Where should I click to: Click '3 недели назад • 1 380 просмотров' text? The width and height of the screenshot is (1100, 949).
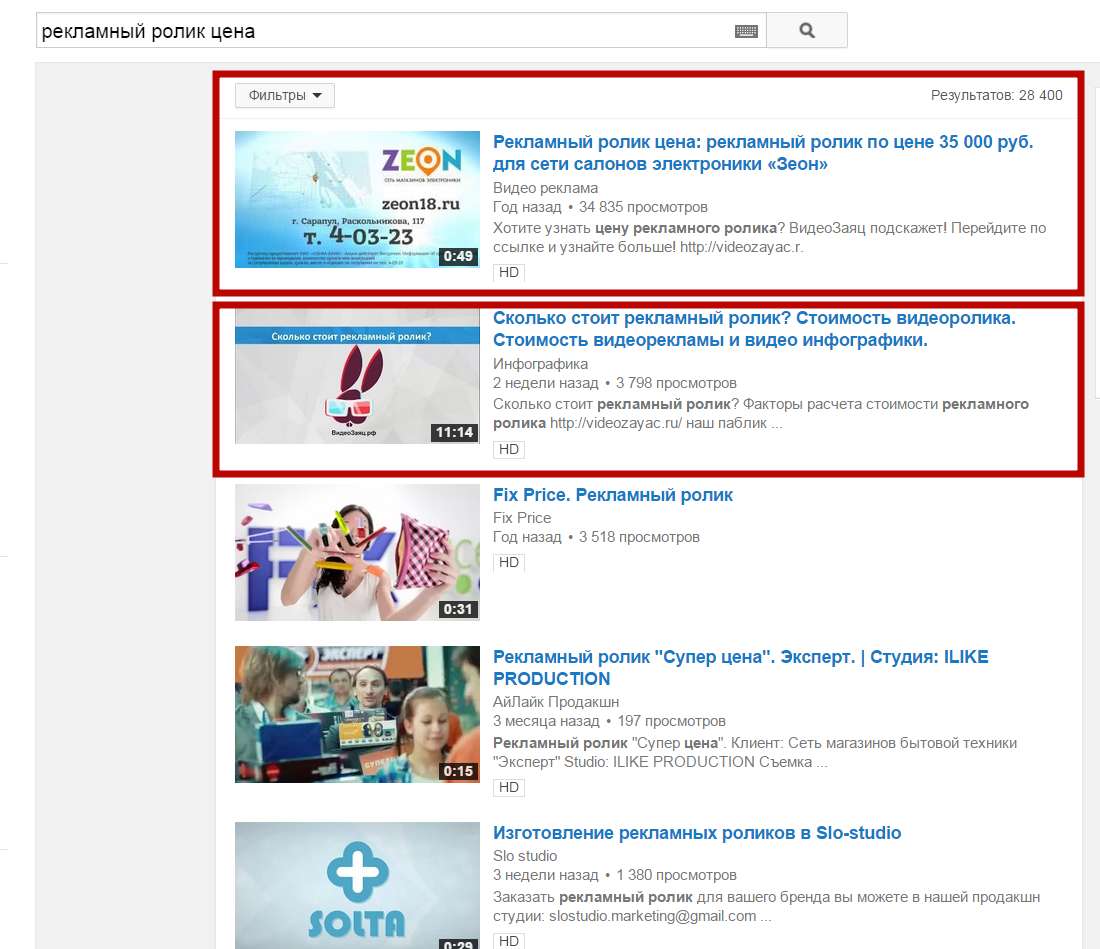pos(615,875)
